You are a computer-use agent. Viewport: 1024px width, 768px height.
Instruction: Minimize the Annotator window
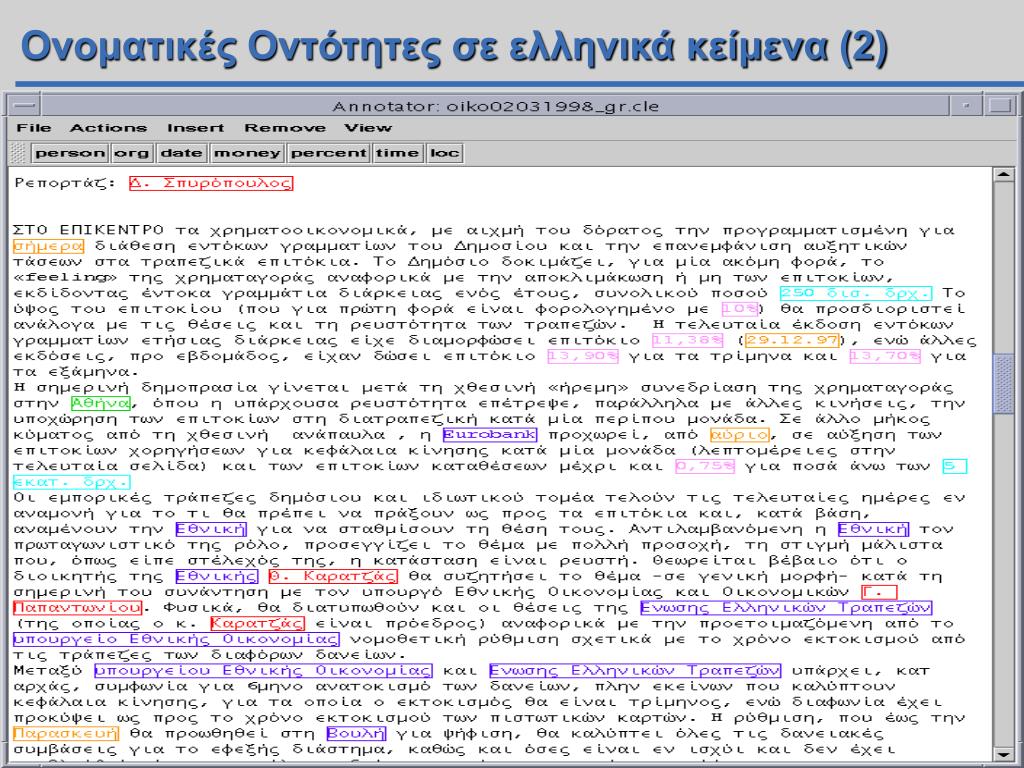coord(966,105)
